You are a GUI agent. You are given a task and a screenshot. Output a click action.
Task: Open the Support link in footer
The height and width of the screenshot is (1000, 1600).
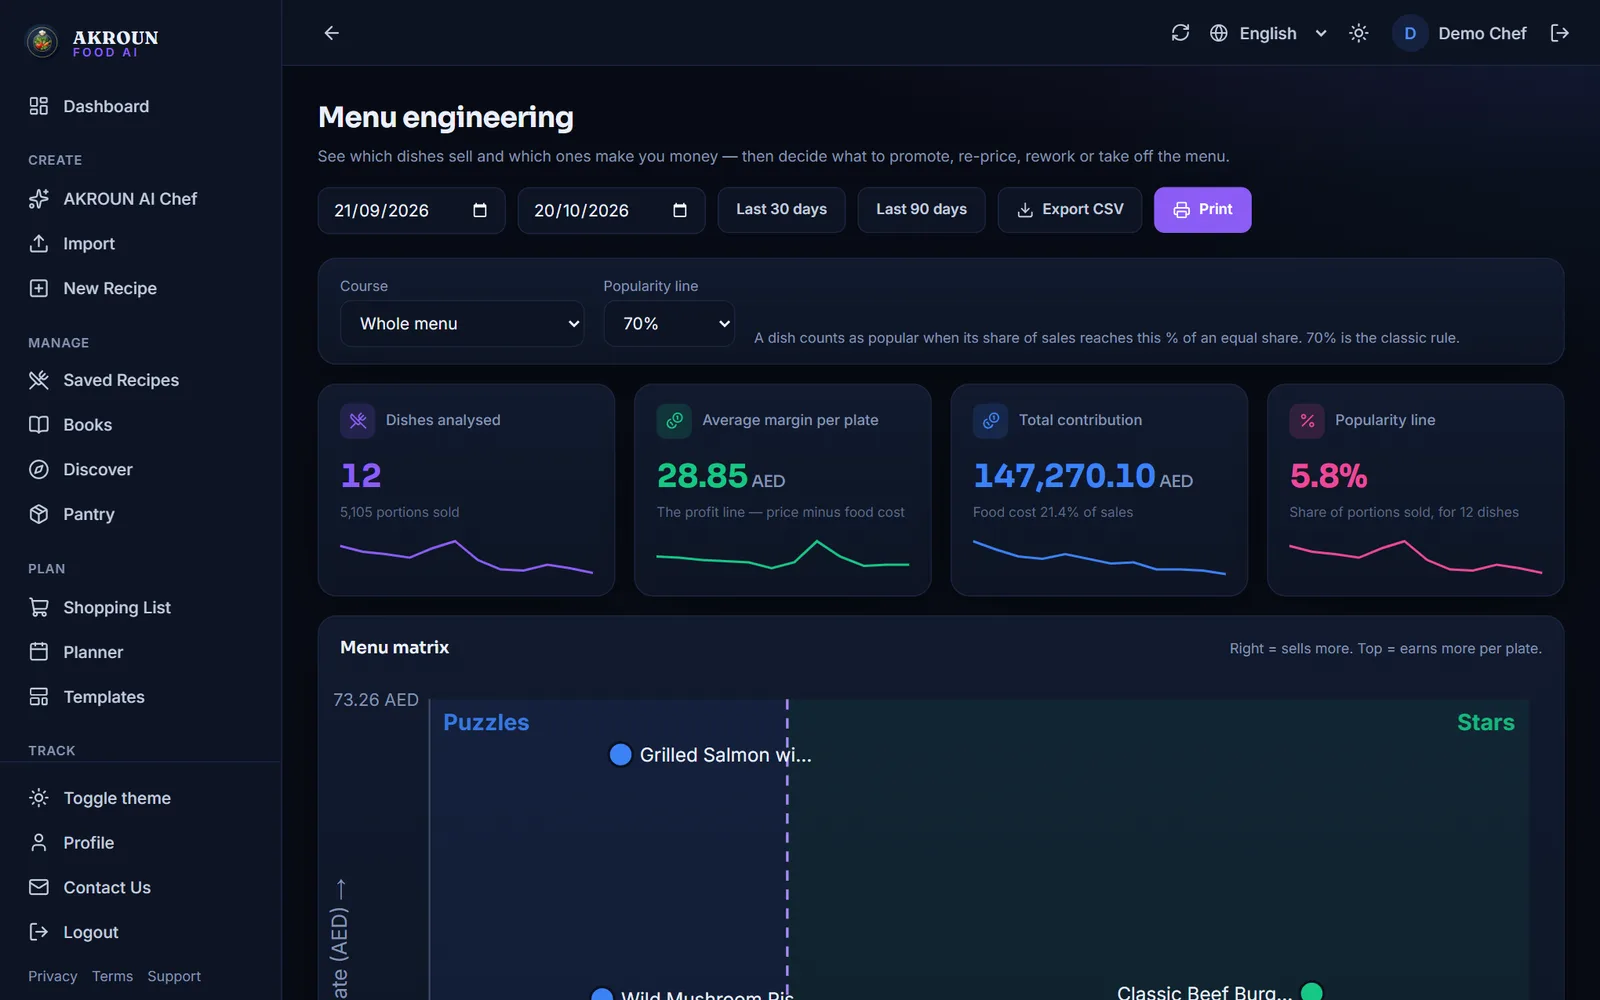[x=174, y=976]
